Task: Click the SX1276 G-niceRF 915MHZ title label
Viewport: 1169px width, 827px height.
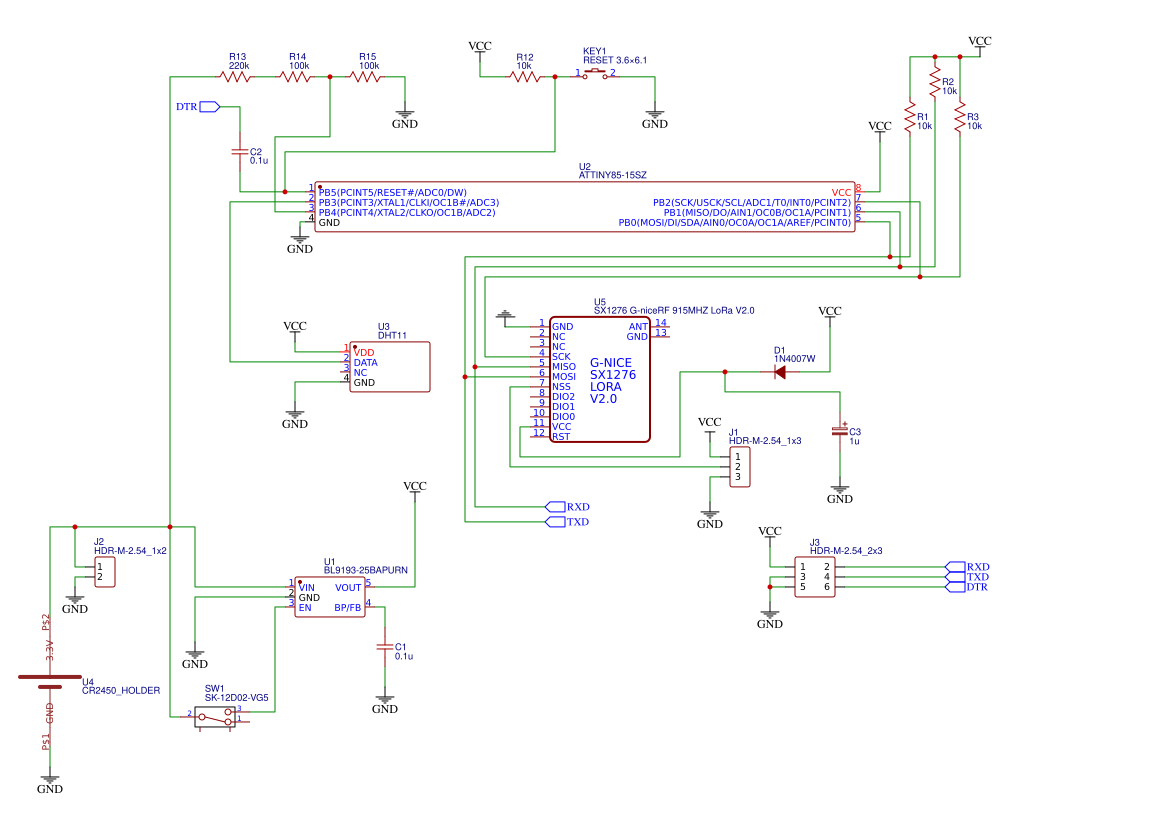Action: click(x=674, y=310)
